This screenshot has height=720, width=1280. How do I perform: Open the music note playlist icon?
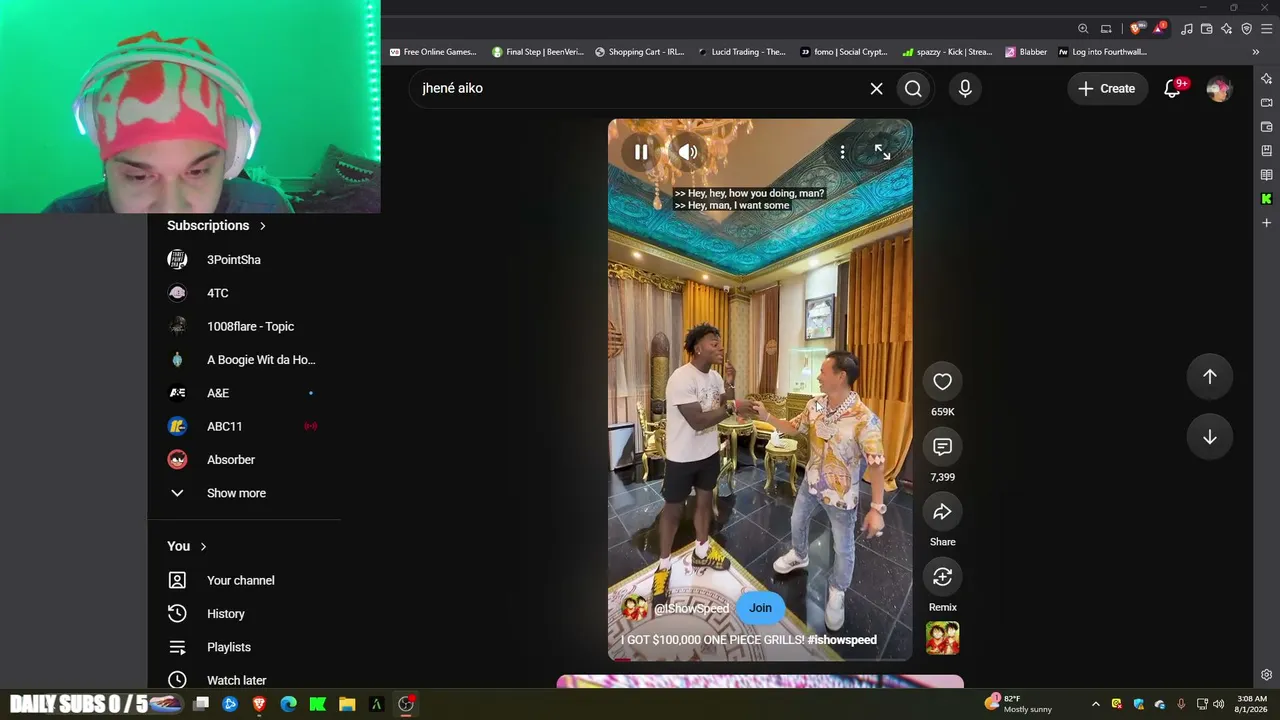tap(1187, 29)
